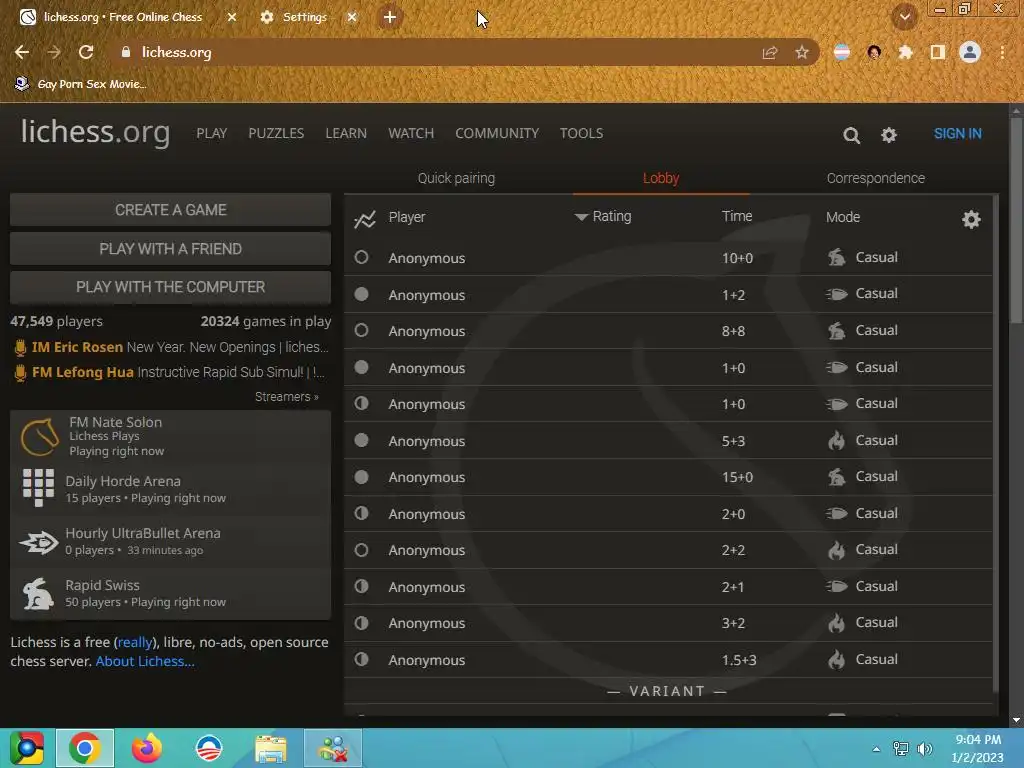Open the browser extensions puzzle icon
The width and height of the screenshot is (1024, 768).
pyautogui.click(x=906, y=52)
